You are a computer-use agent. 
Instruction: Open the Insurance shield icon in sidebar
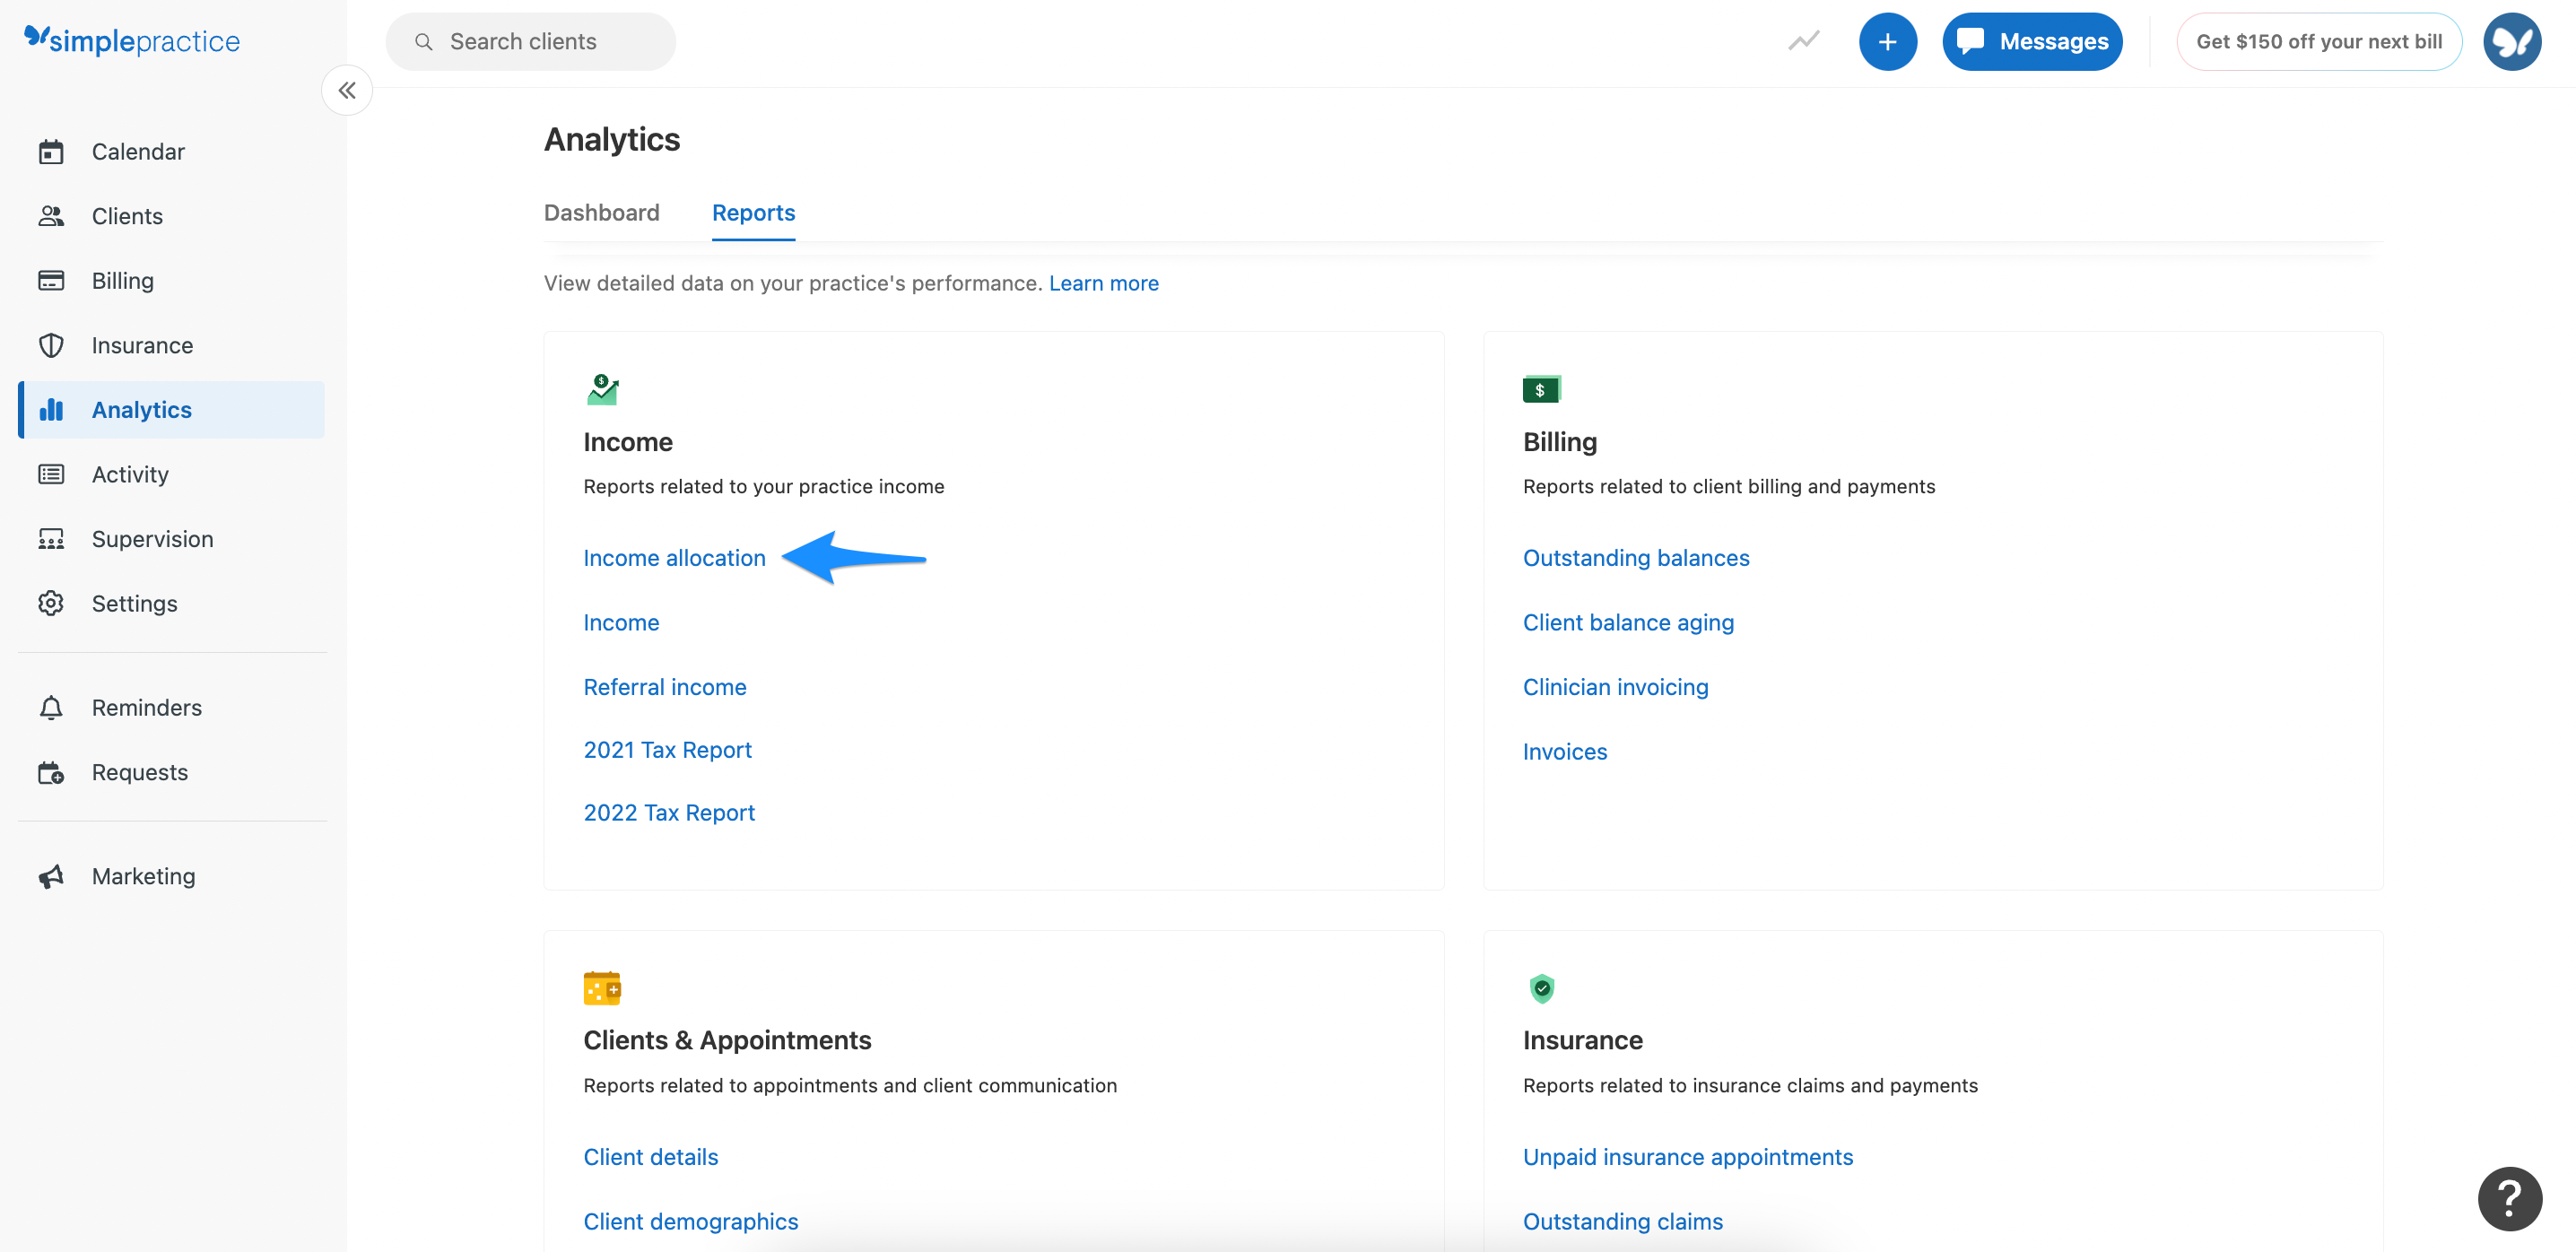(142, 345)
